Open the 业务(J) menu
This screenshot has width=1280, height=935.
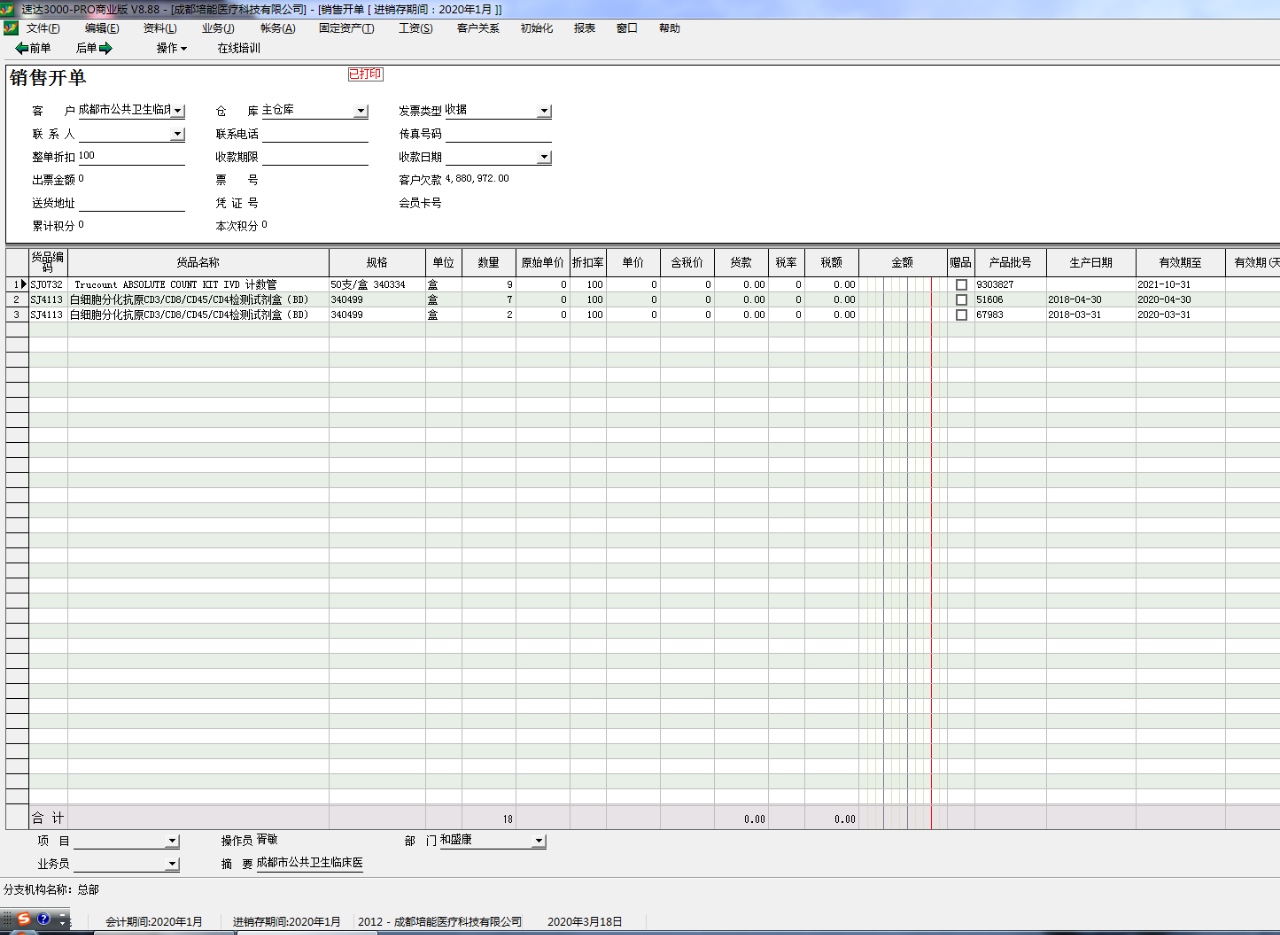pyautogui.click(x=218, y=28)
